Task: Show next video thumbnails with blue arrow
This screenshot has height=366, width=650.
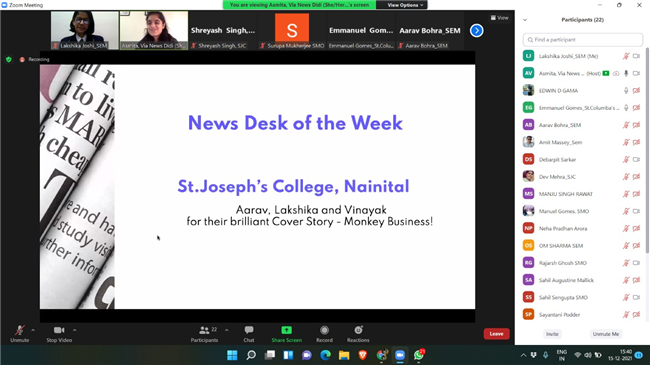Action: tap(476, 30)
